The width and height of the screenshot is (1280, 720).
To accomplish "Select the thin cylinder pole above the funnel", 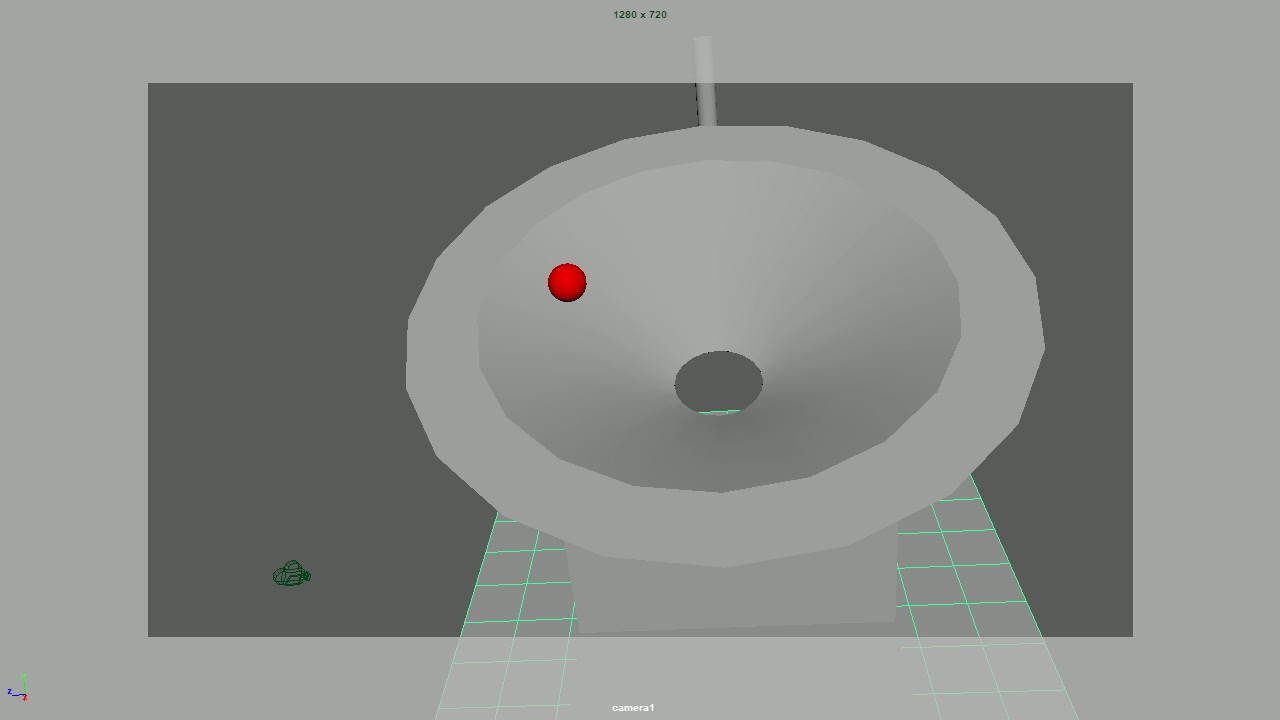I will coord(704,82).
